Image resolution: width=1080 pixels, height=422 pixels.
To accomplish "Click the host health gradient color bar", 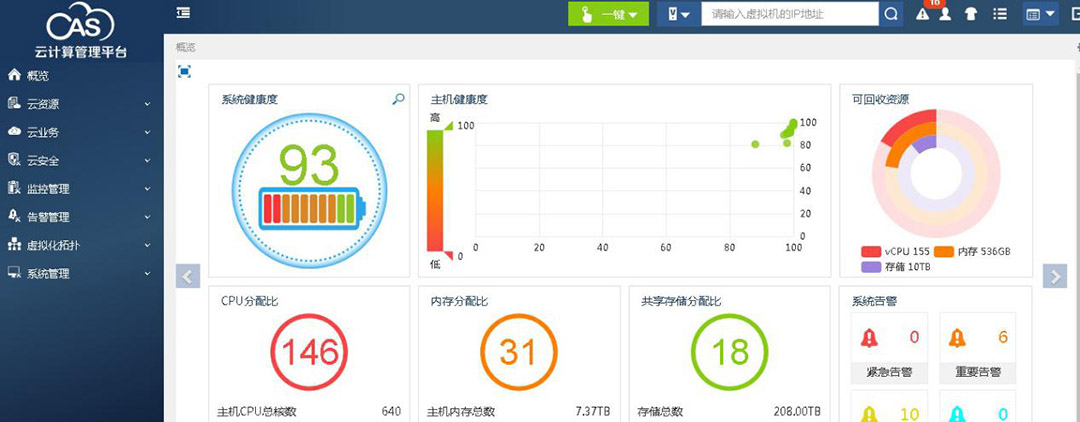I will click(x=435, y=190).
